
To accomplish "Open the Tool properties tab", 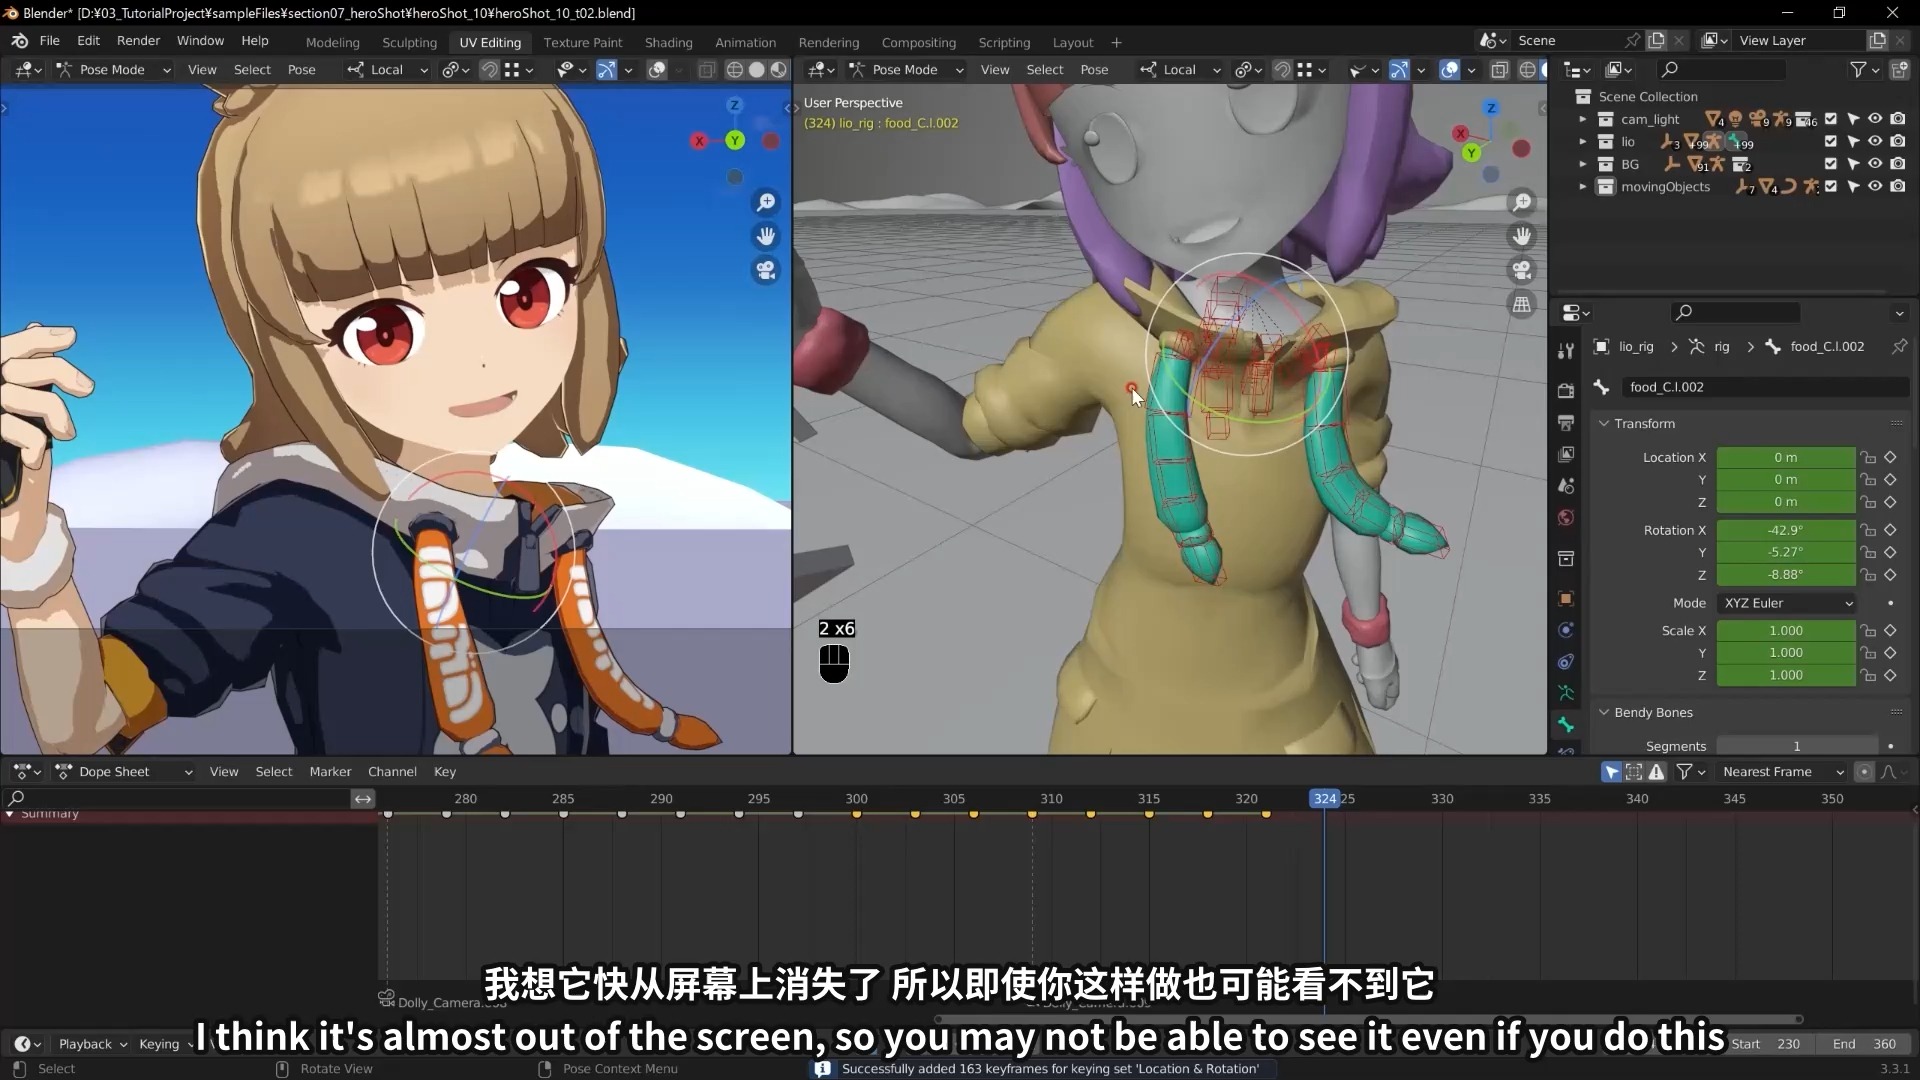I will (x=1566, y=350).
